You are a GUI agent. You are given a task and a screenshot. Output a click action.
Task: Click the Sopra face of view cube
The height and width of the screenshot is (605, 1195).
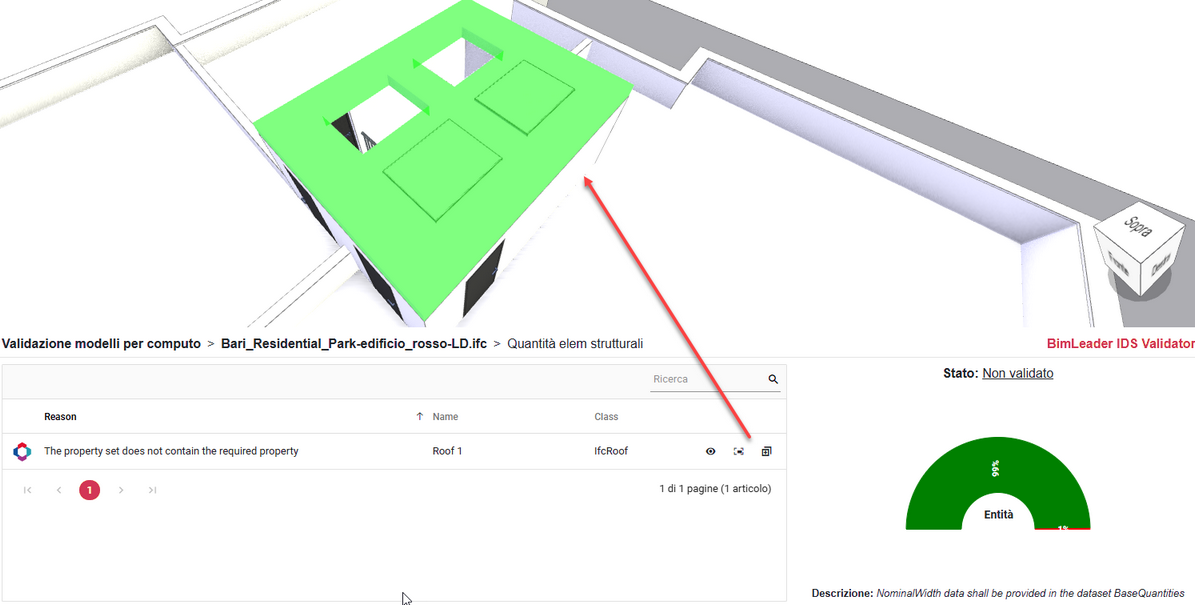tap(1138, 227)
